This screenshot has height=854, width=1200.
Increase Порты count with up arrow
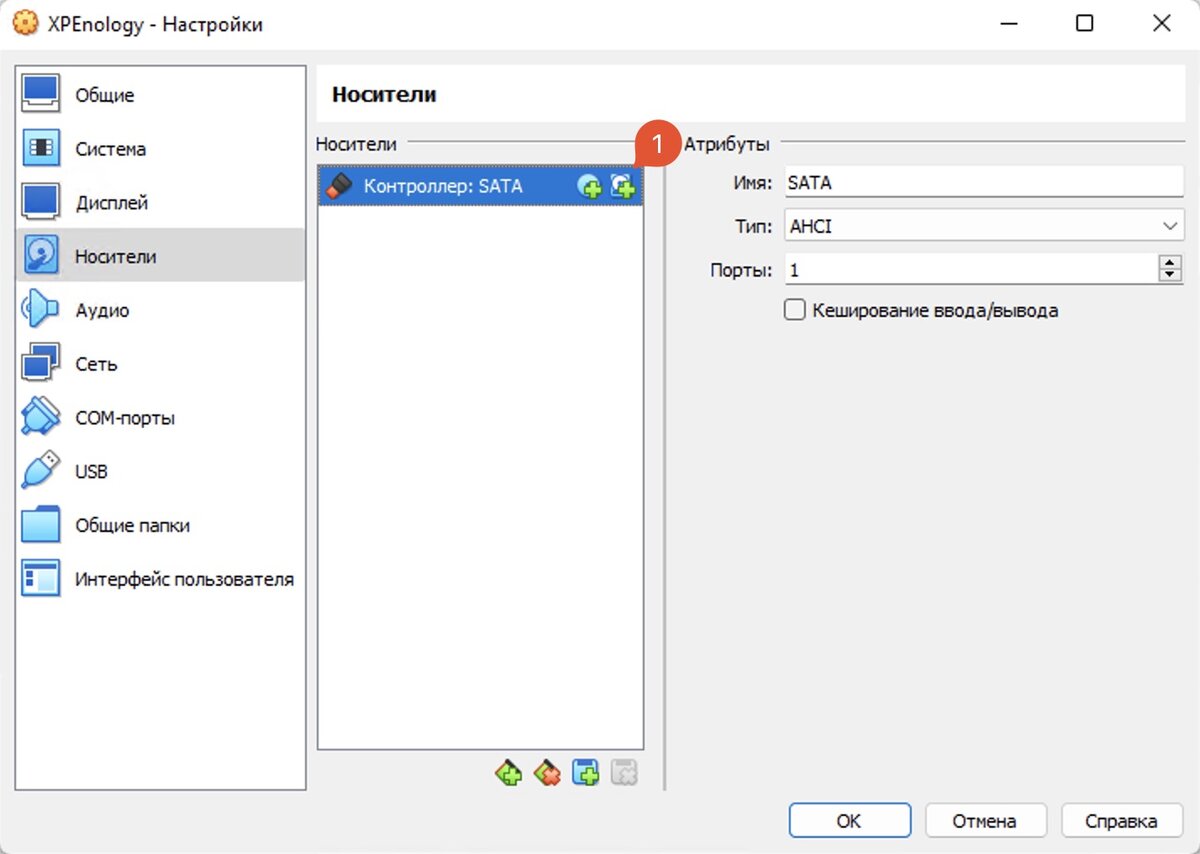click(x=1170, y=262)
